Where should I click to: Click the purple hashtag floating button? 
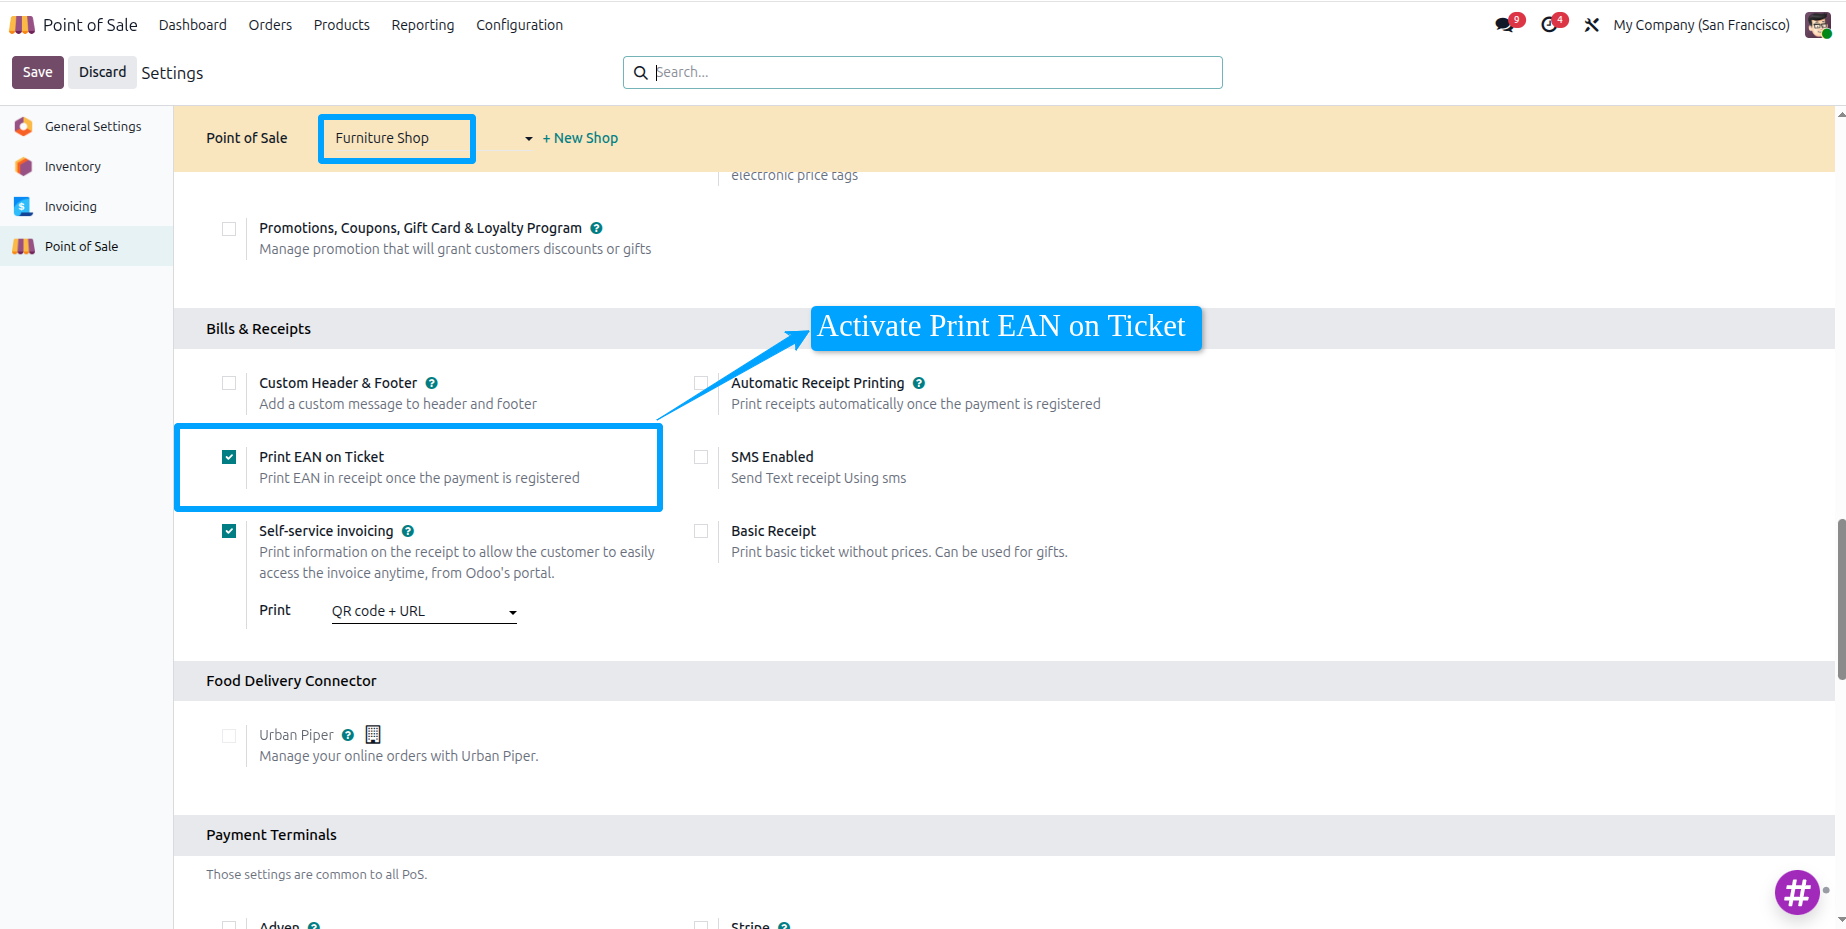tap(1797, 892)
